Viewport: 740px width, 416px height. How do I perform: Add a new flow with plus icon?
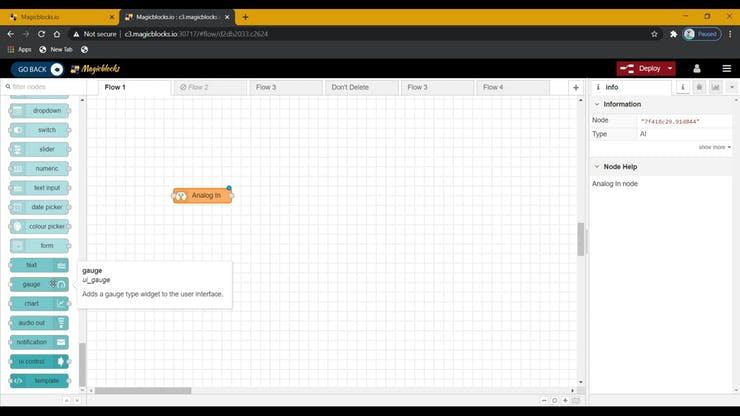coord(575,88)
